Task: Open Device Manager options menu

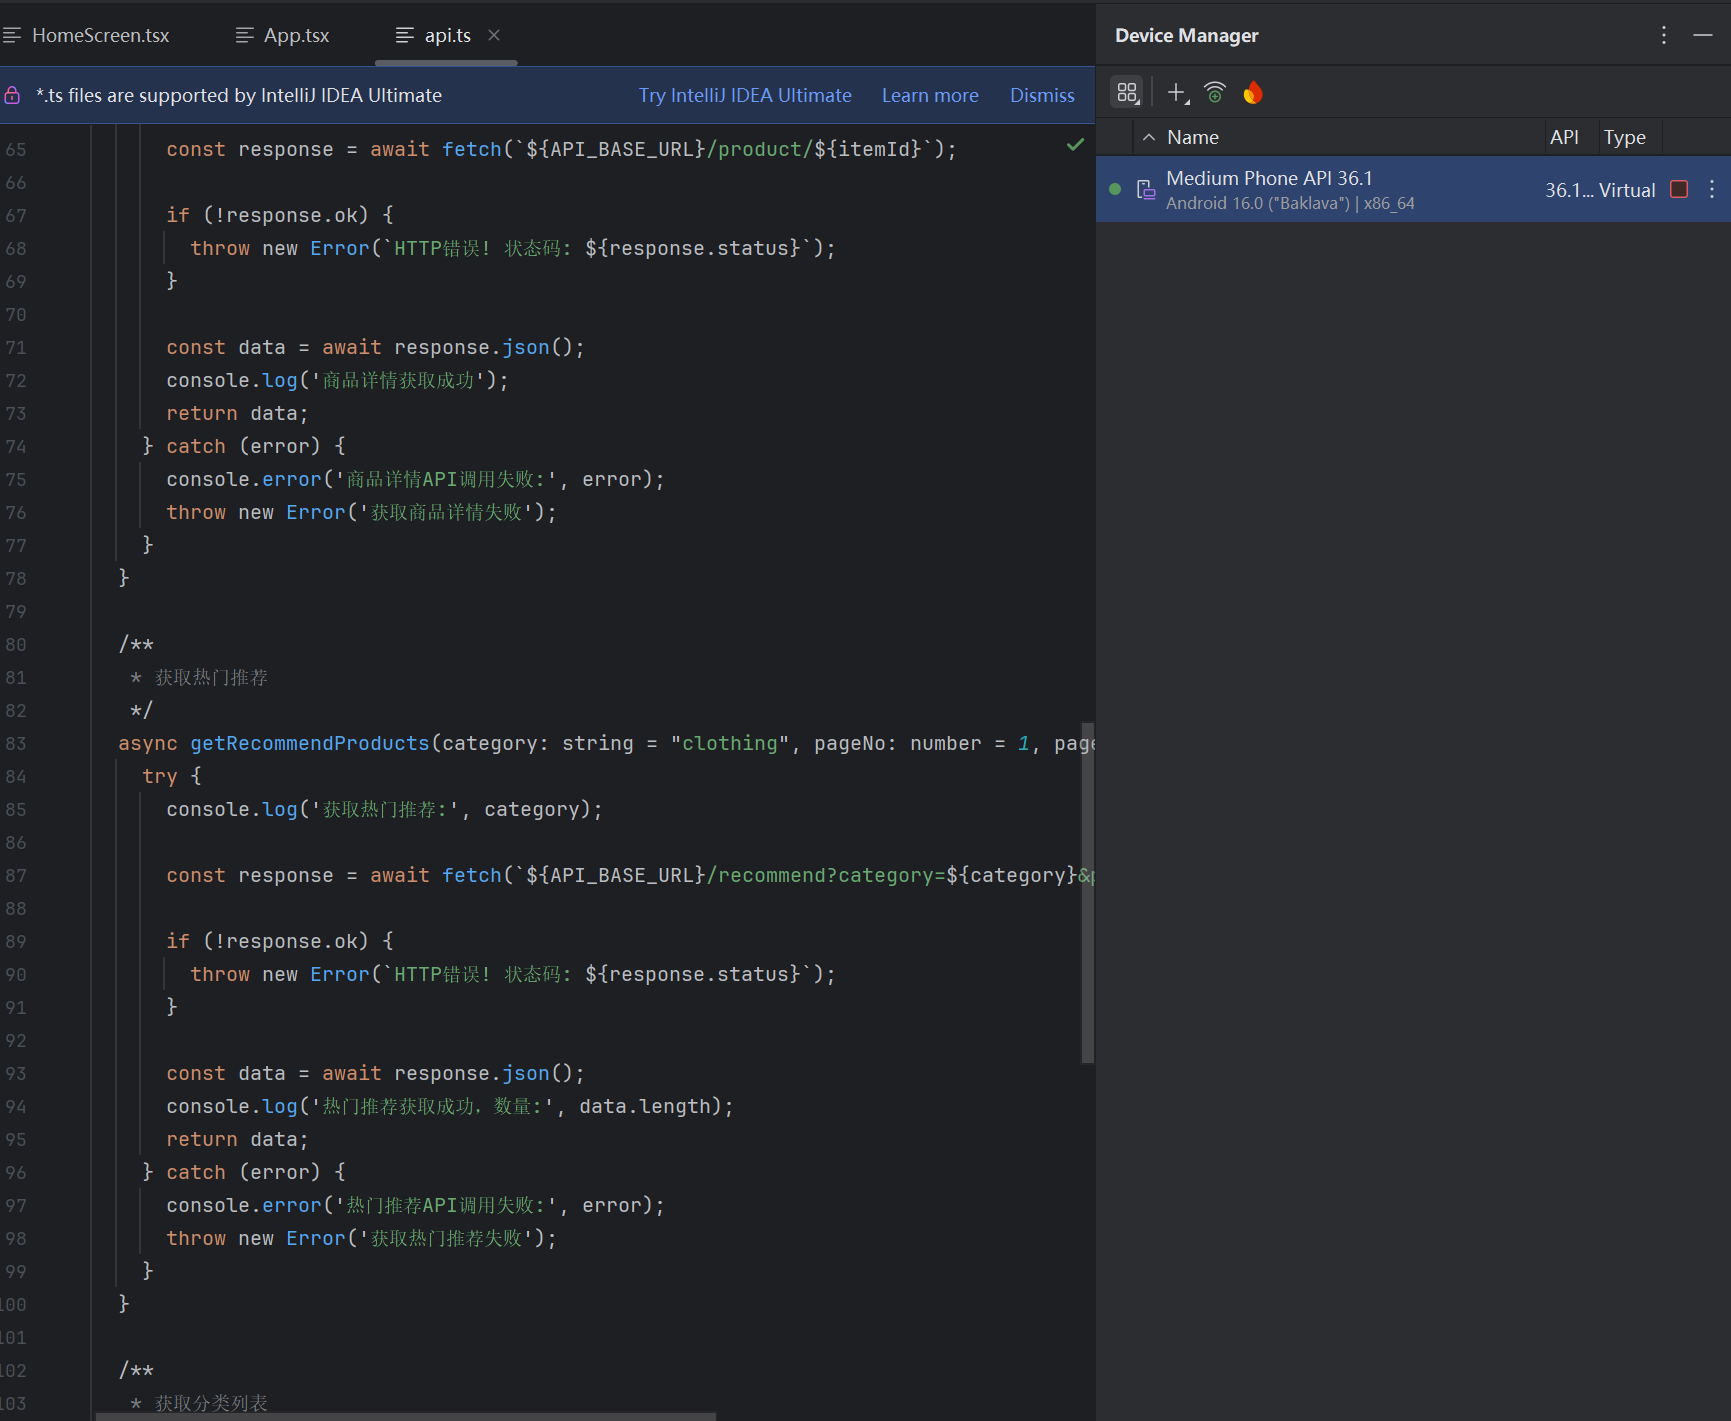Action: 1664,35
